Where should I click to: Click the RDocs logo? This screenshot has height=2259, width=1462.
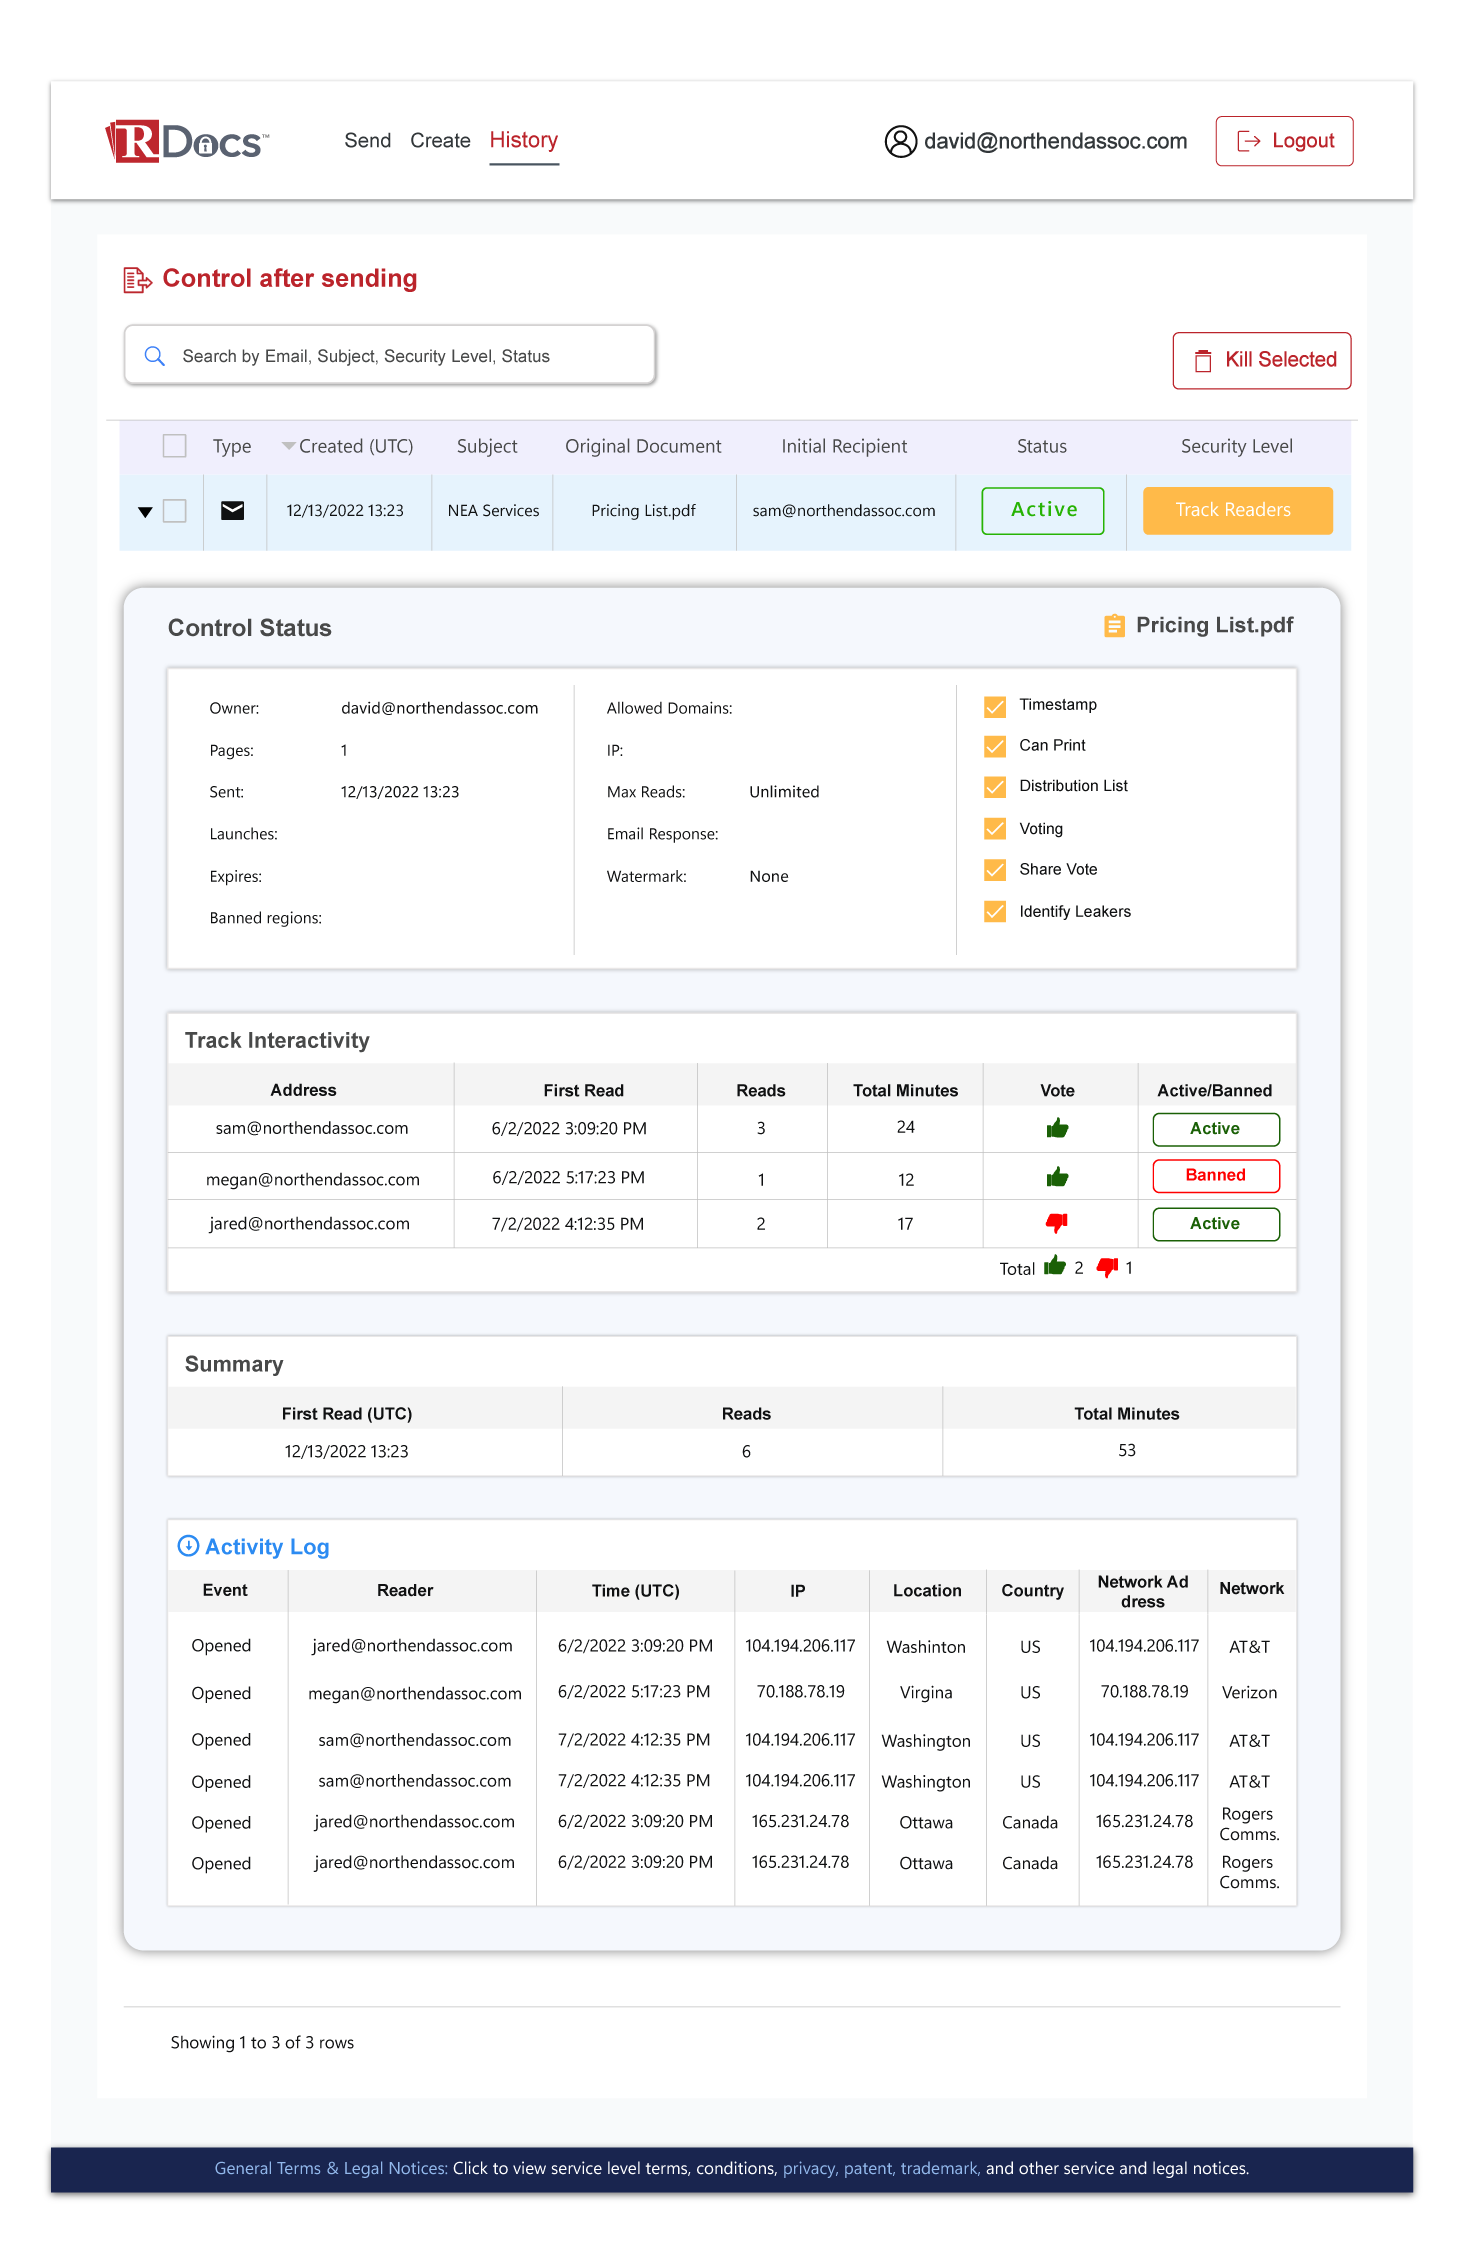point(187,141)
